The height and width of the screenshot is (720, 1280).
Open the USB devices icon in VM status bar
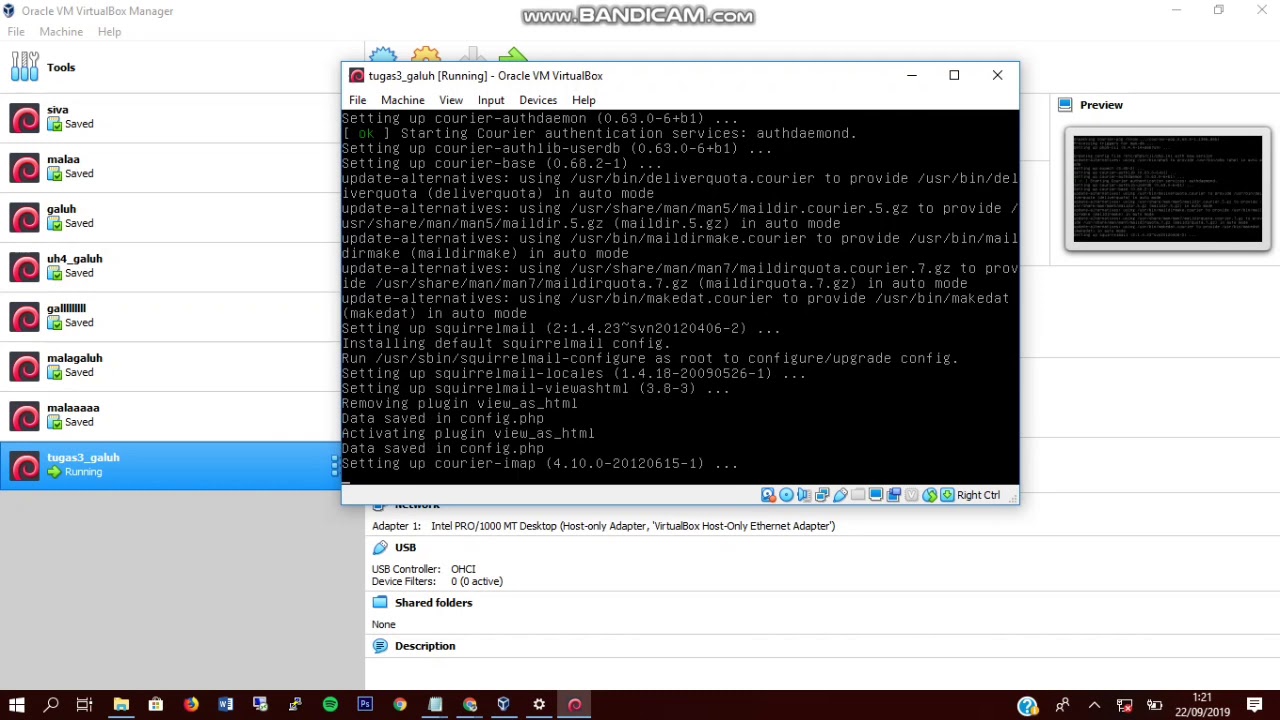point(840,495)
